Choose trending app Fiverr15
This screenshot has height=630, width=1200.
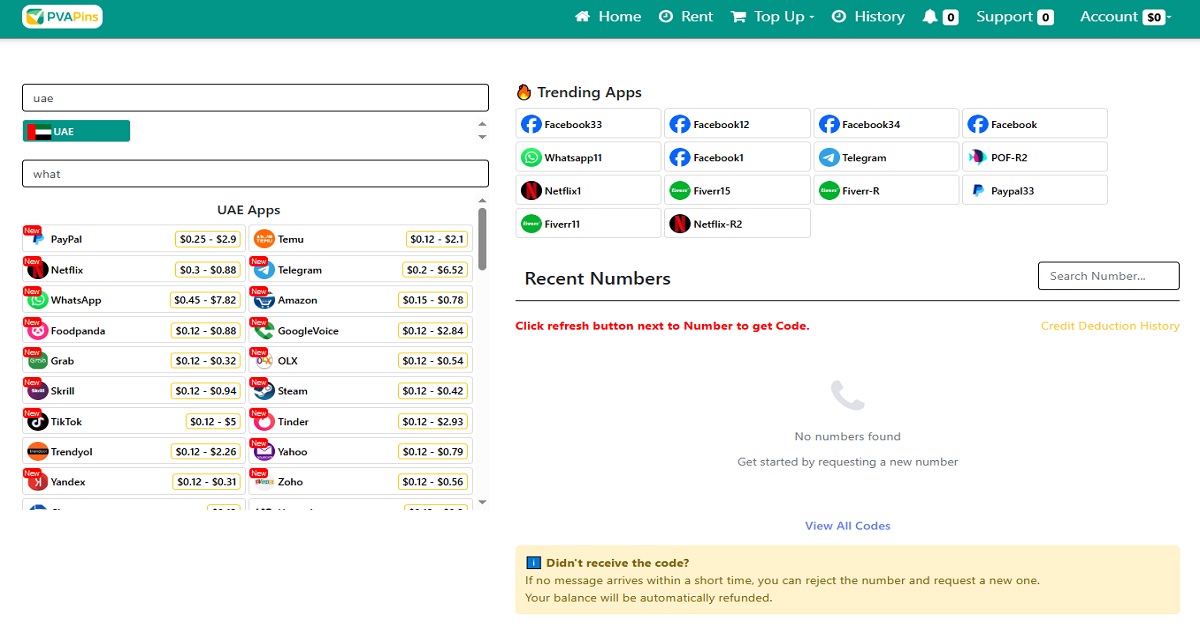pyautogui.click(x=737, y=190)
